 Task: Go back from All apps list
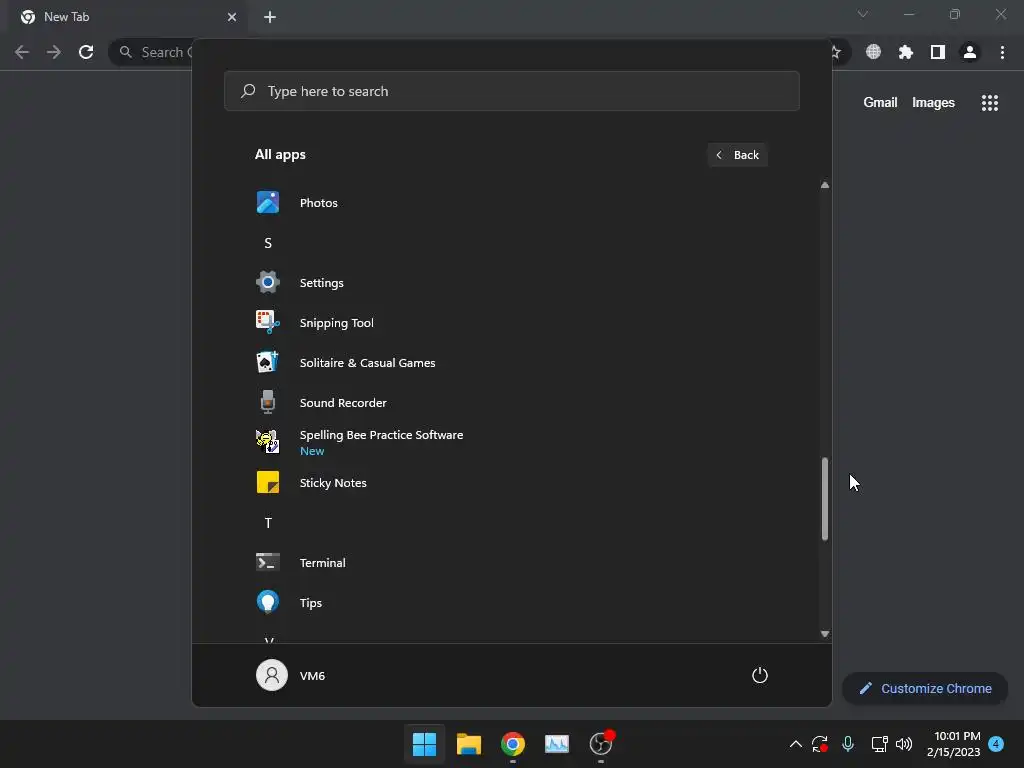click(x=737, y=155)
